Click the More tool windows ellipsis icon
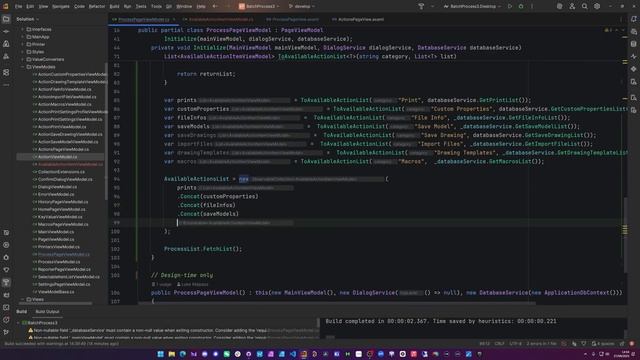The image size is (640, 360). tap(6, 85)
